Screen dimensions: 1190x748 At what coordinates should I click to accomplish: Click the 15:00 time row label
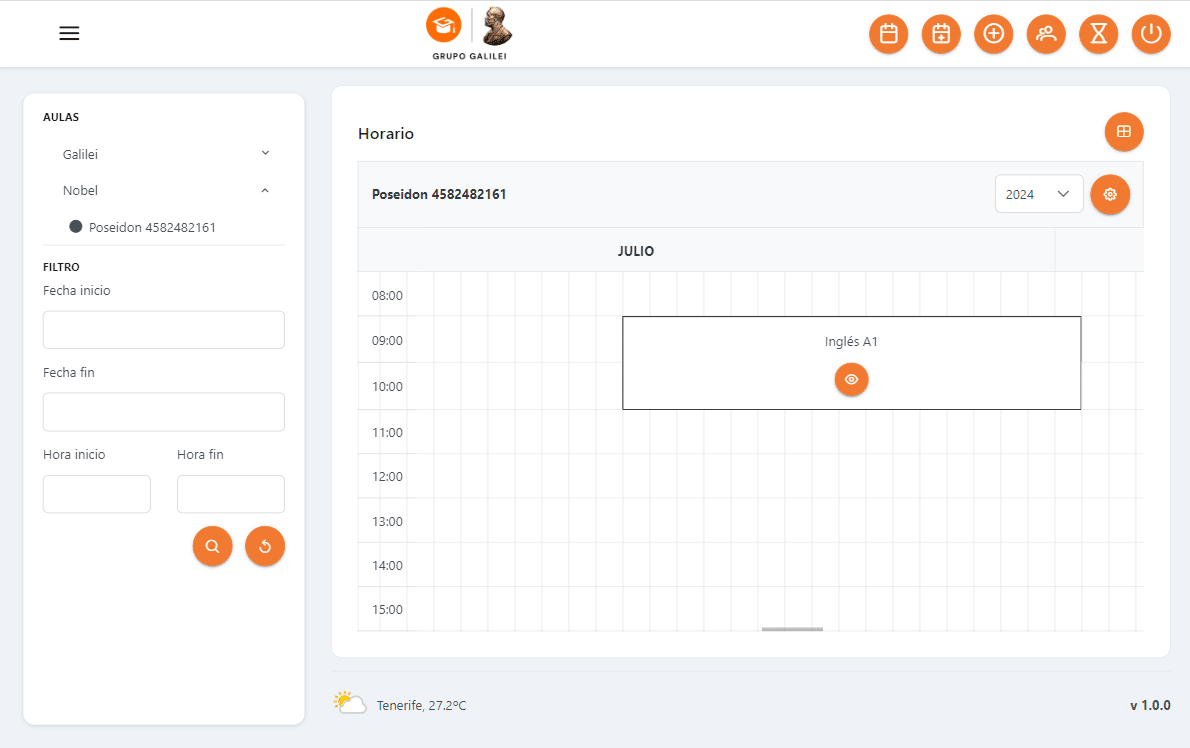[x=387, y=609]
